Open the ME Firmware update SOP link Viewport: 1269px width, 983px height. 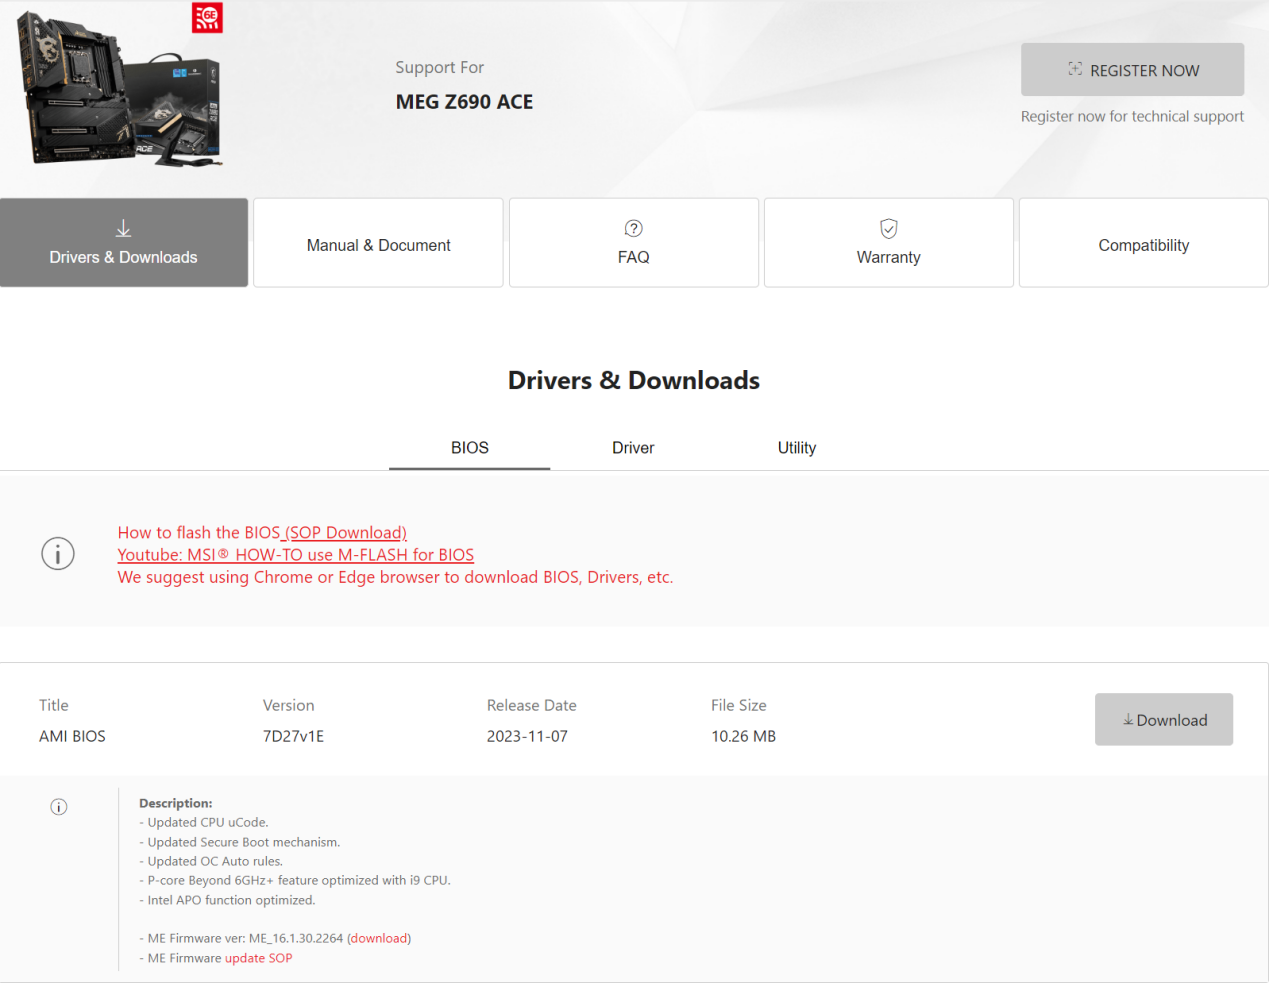click(258, 958)
